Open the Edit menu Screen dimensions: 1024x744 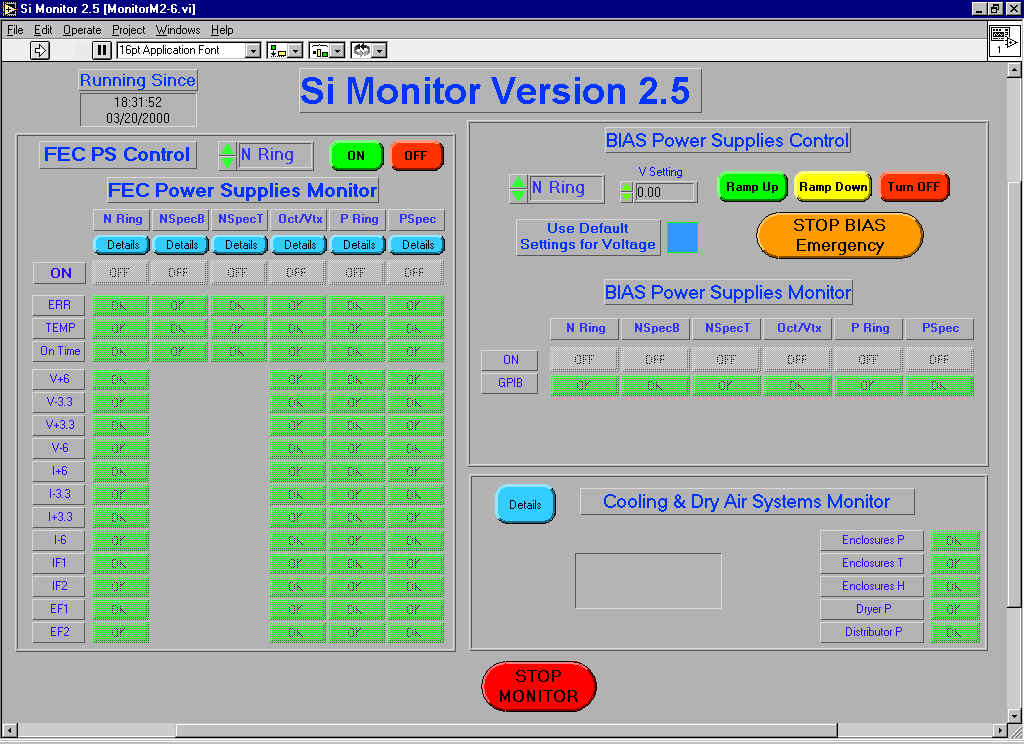click(43, 30)
